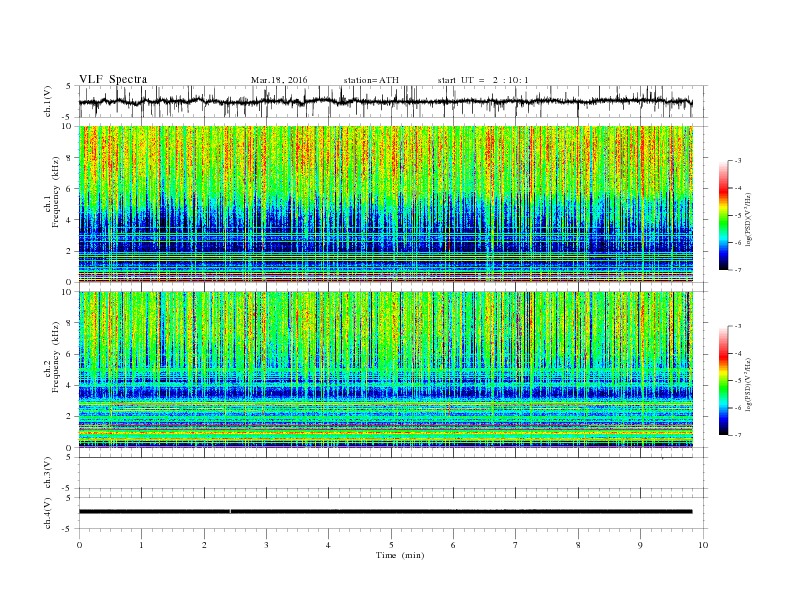The height and width of the screenshot is (612, 792).
Task: Click the "-3" tick on ch.2 colorbar
Action: click(x=737, y=326)
